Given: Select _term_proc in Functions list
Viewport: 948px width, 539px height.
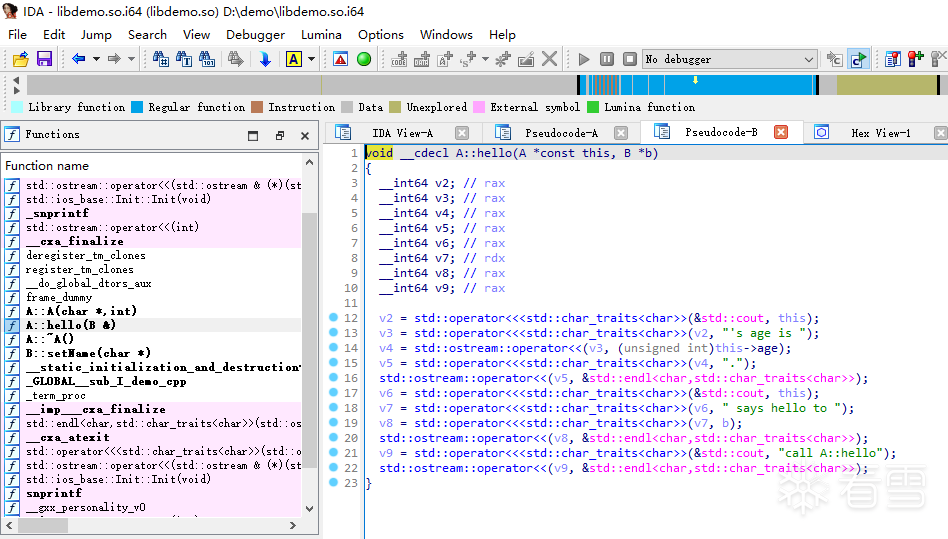Looking at the screenshot, I should pyautogui.click(x=56, y=395).
